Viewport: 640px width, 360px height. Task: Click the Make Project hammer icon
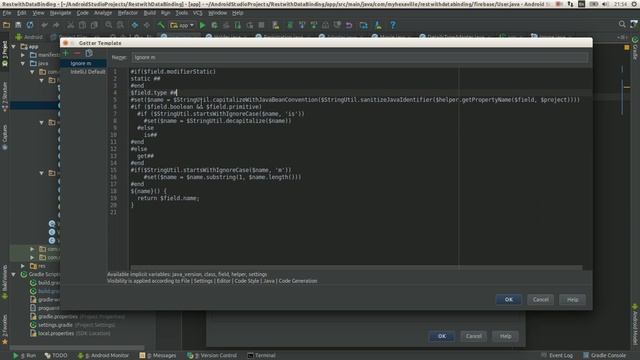coord(161,25)
